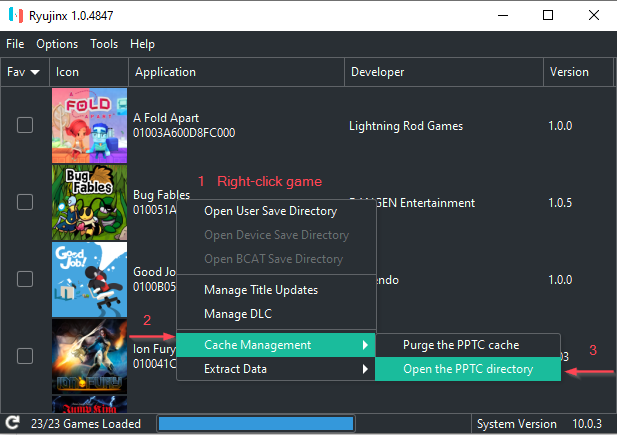Viewport: 617px width, 435px height.
Task: Close the Ryujinx window
Action: pyautogui.click(x=594, y=15)
